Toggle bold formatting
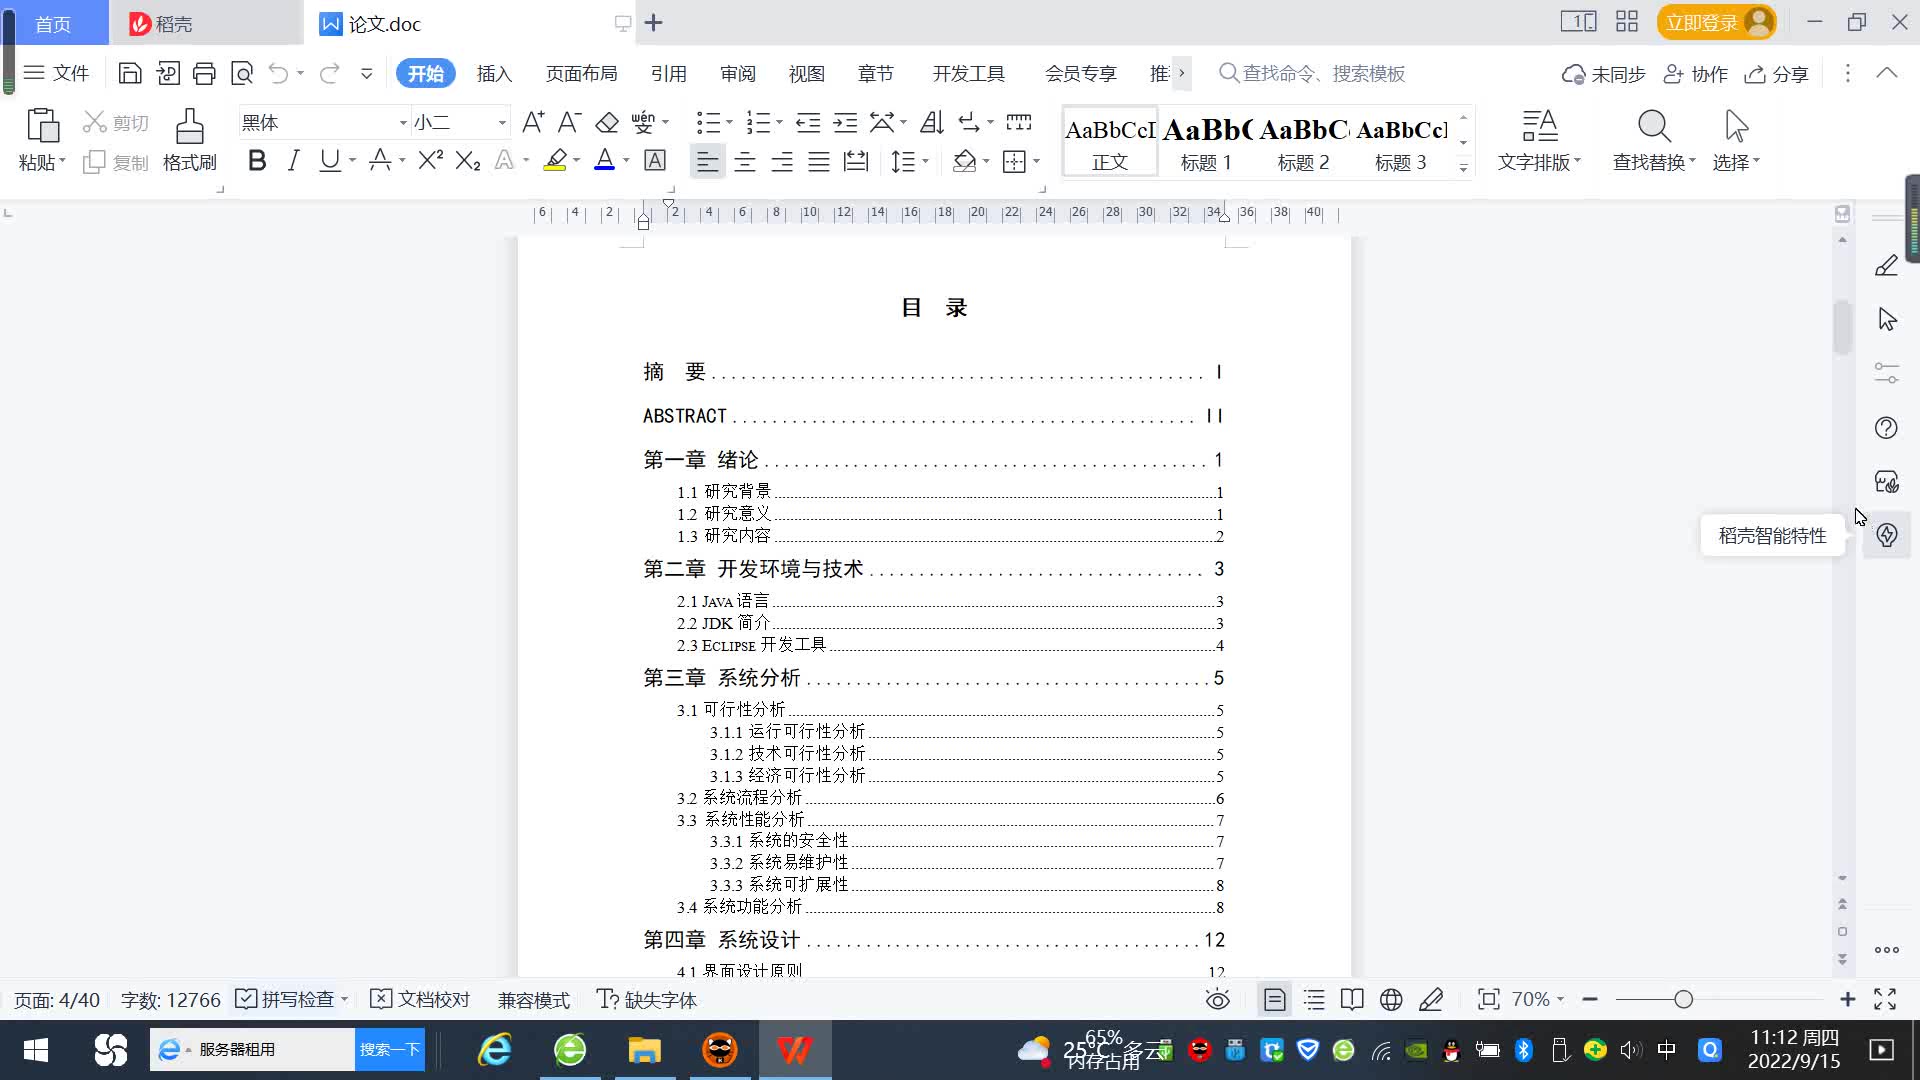Image resolution: width=1920 pixels, height=1080 pixels. [257, 161]
